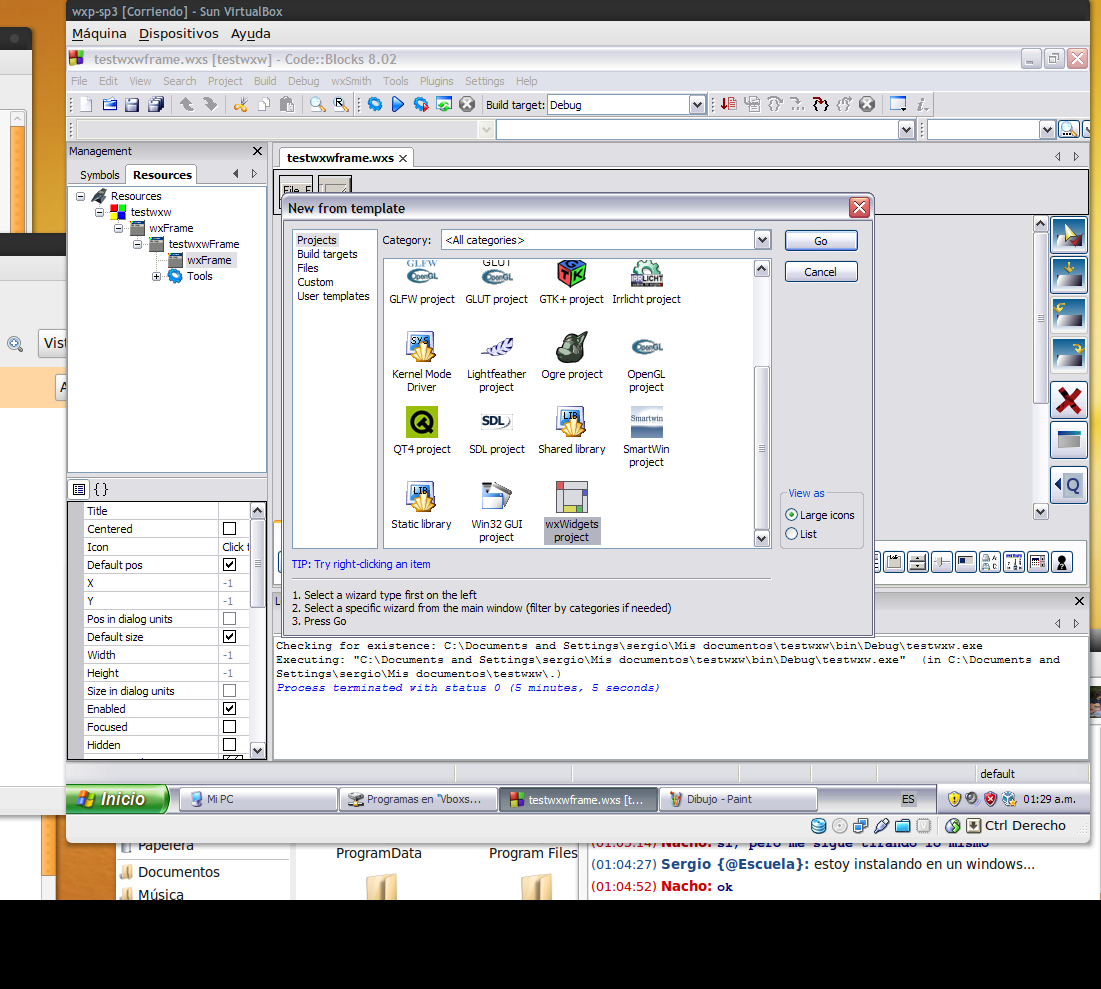Image resolution: width=1101 pixels, height=989 pixels.
Task: Uncheck the Default size property
Action: (x=227, y=637)
